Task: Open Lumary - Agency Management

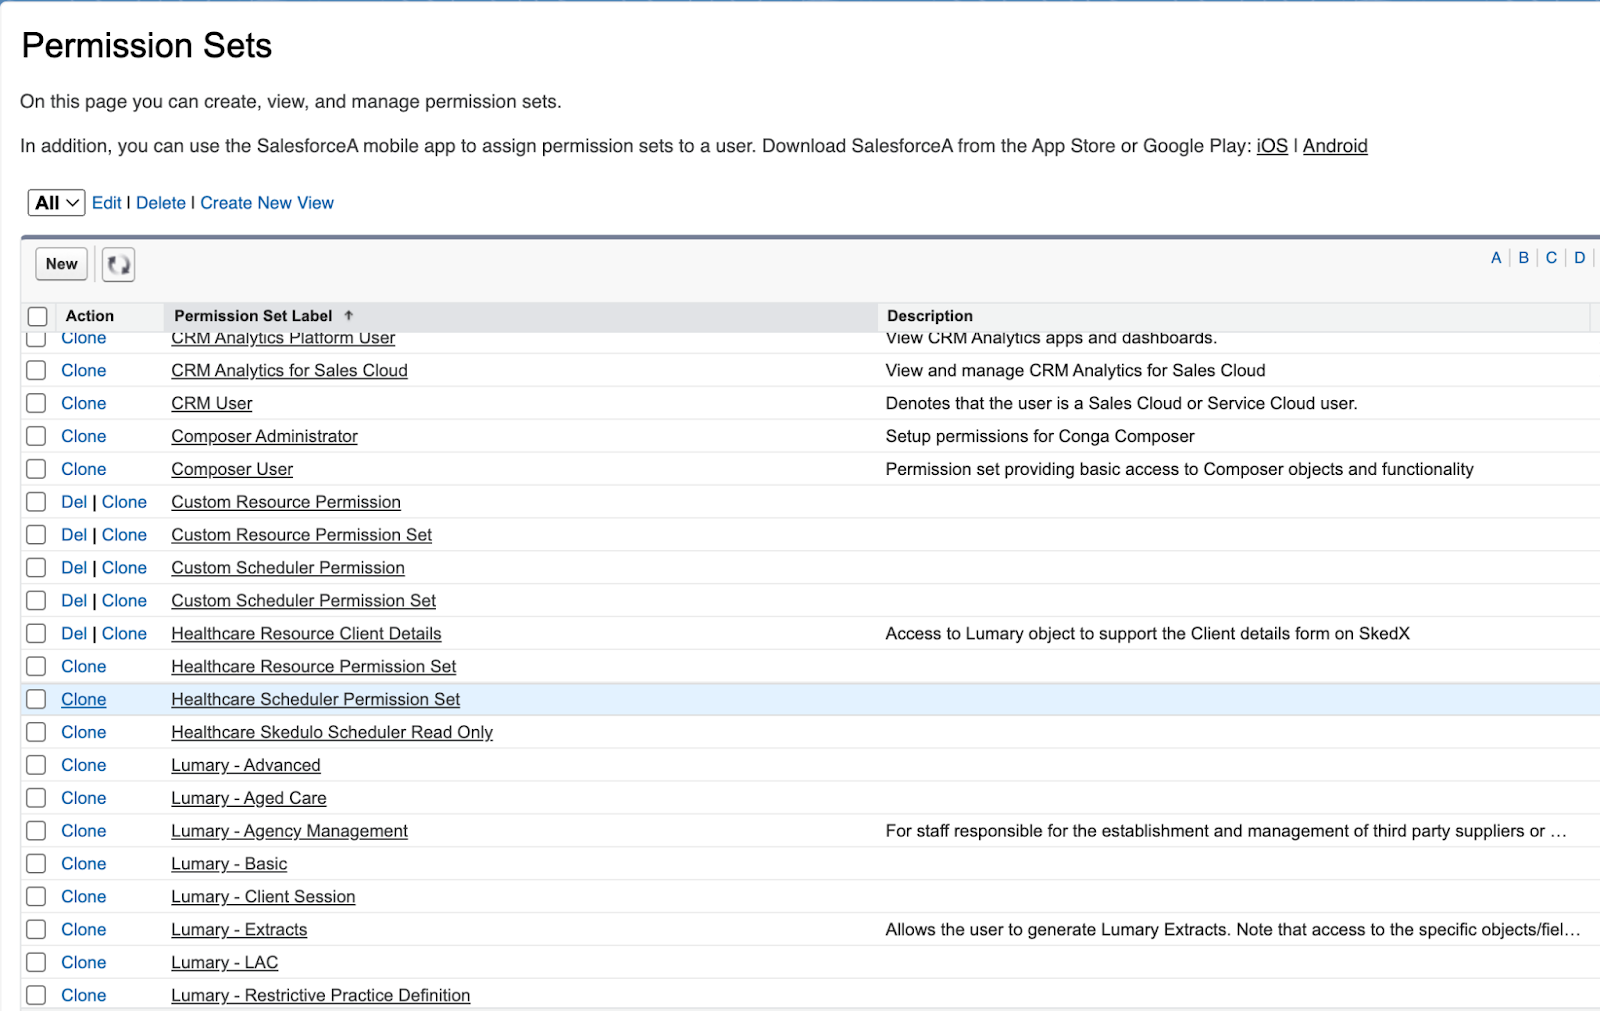Action: [x=289, y=831]
